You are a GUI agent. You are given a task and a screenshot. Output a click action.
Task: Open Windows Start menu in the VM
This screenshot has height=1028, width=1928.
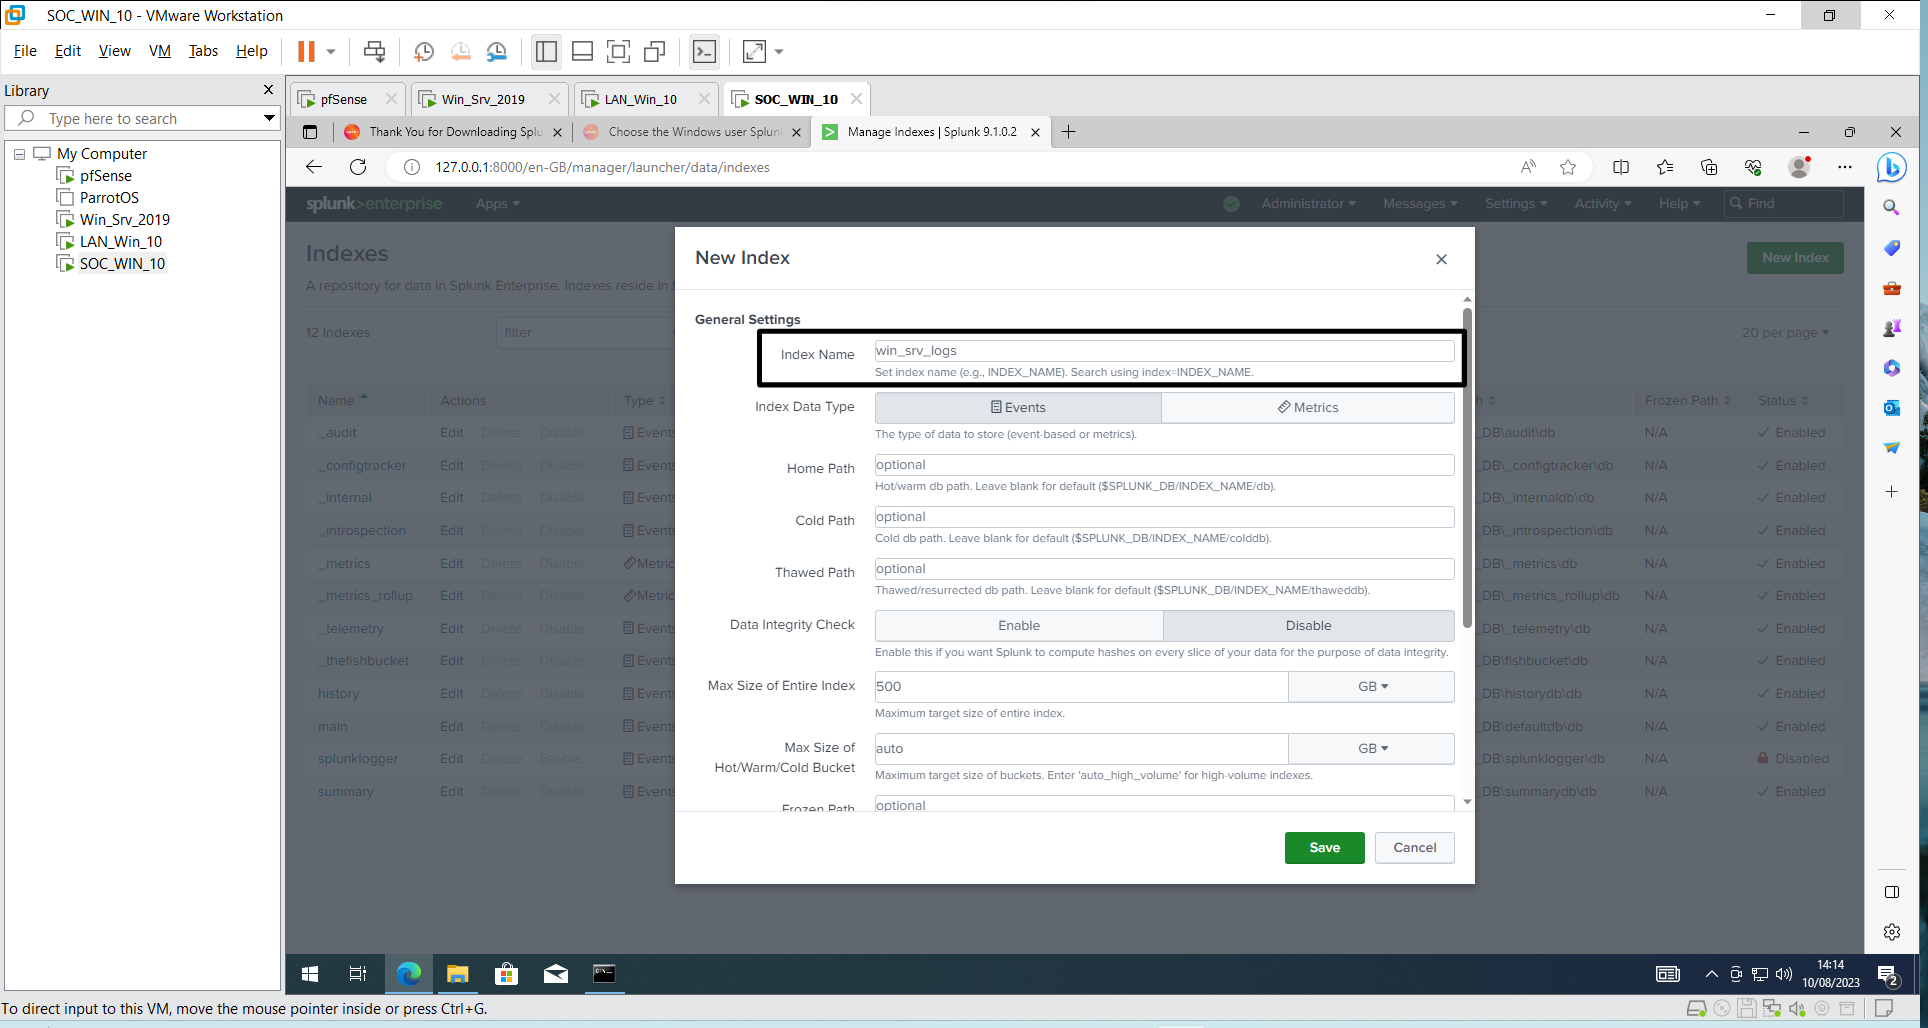click(x=310, y=973)
